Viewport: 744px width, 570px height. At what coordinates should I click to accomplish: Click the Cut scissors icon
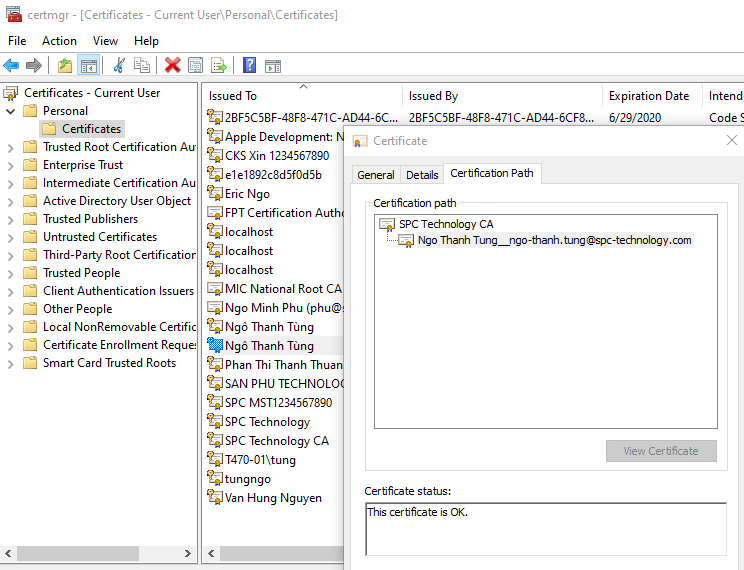click(119, 66)
